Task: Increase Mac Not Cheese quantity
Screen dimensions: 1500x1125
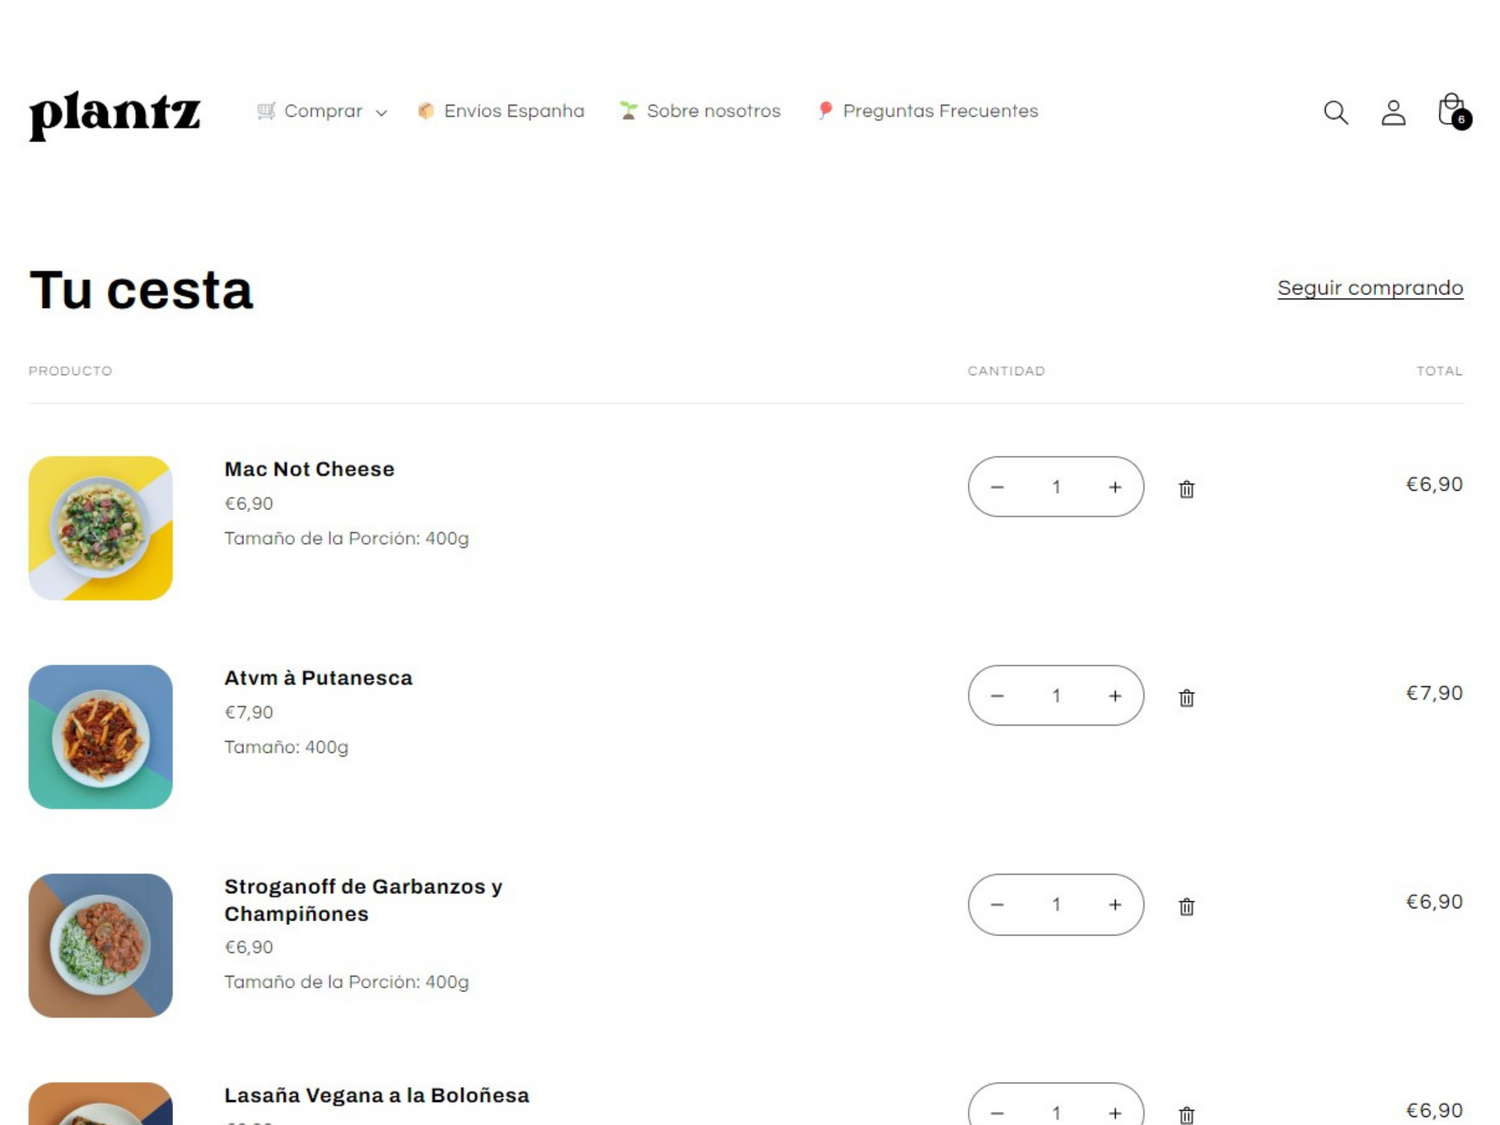Action: point(1115,487)
